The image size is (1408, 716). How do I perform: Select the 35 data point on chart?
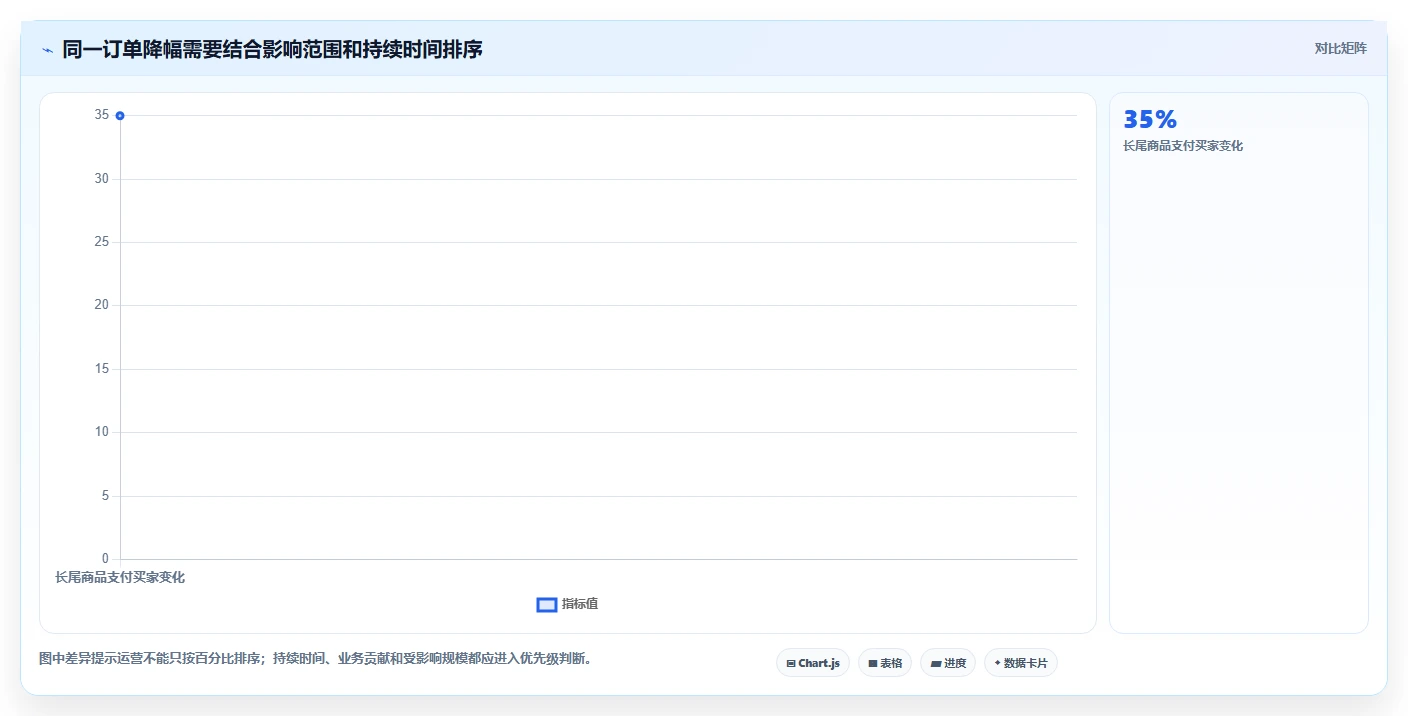[x=120, y=116]
